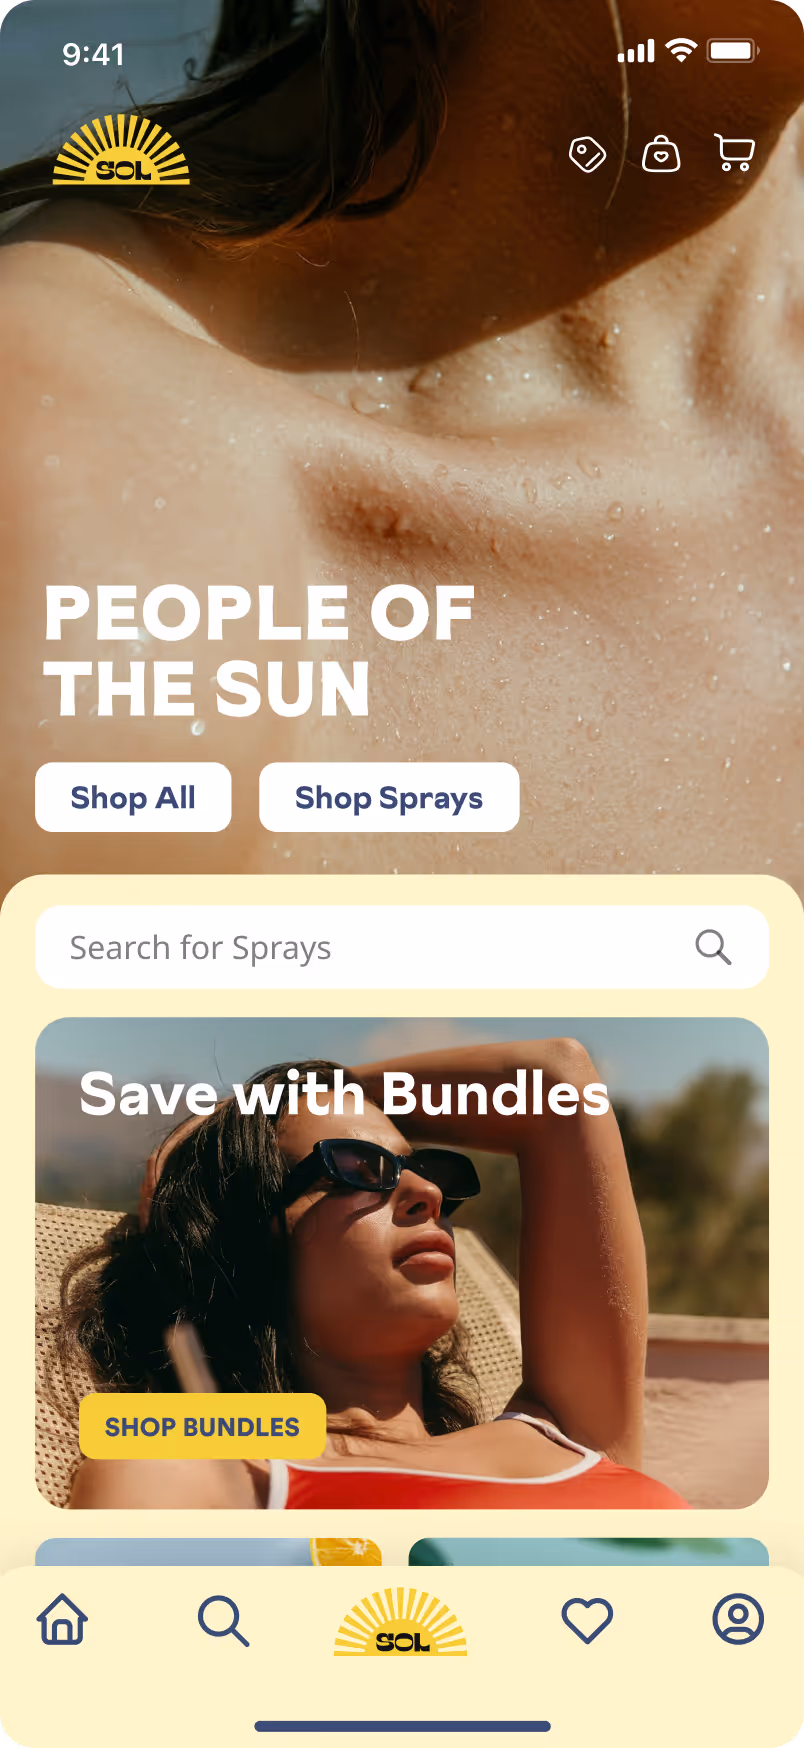Image resolution: width=804 pixels, height=1748 pixels.
Task: Tap the SHOP BUNDLES button
Action: [x=202, y=1426]
